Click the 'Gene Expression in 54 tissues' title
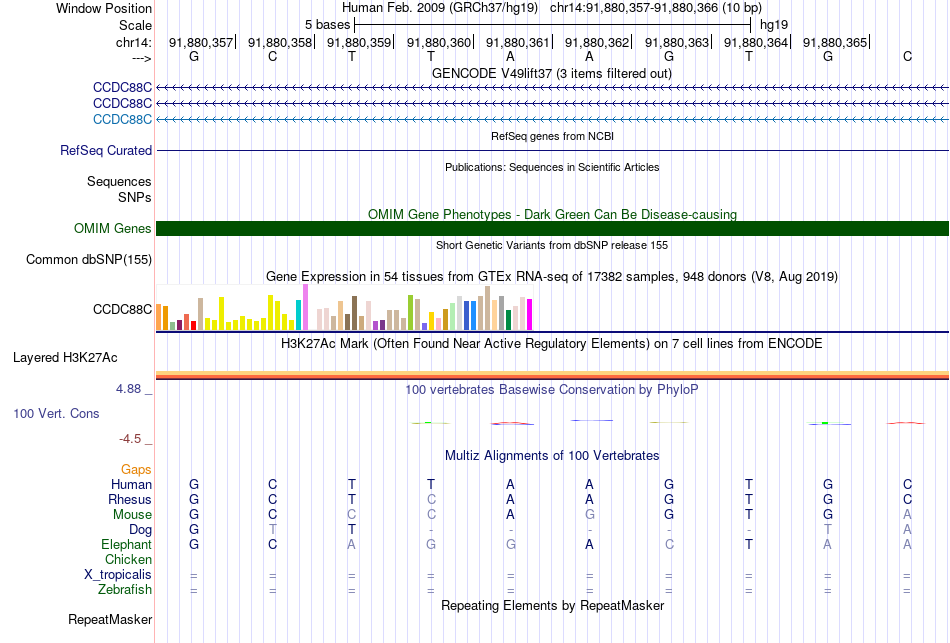This screenshot has height=643, width=950. [x=552, y=277]
